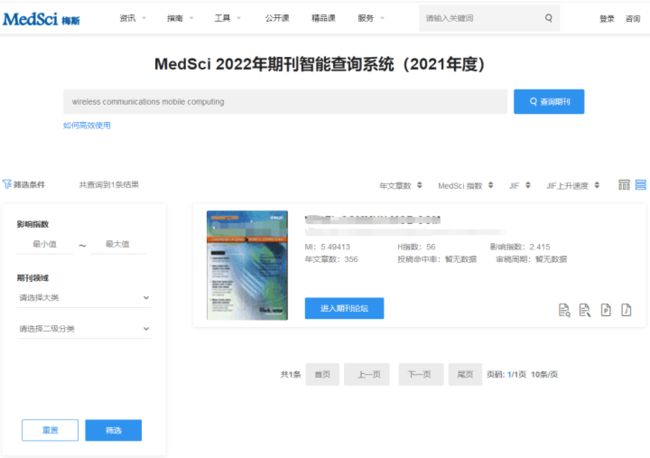The image size is (650, 458).
Task: Sort results by MedSci 指数
Action: click(x=466, y=185)
